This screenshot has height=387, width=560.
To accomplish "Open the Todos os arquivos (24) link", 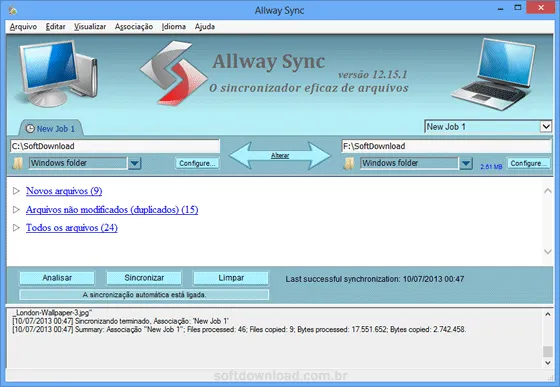I will 71,228.
